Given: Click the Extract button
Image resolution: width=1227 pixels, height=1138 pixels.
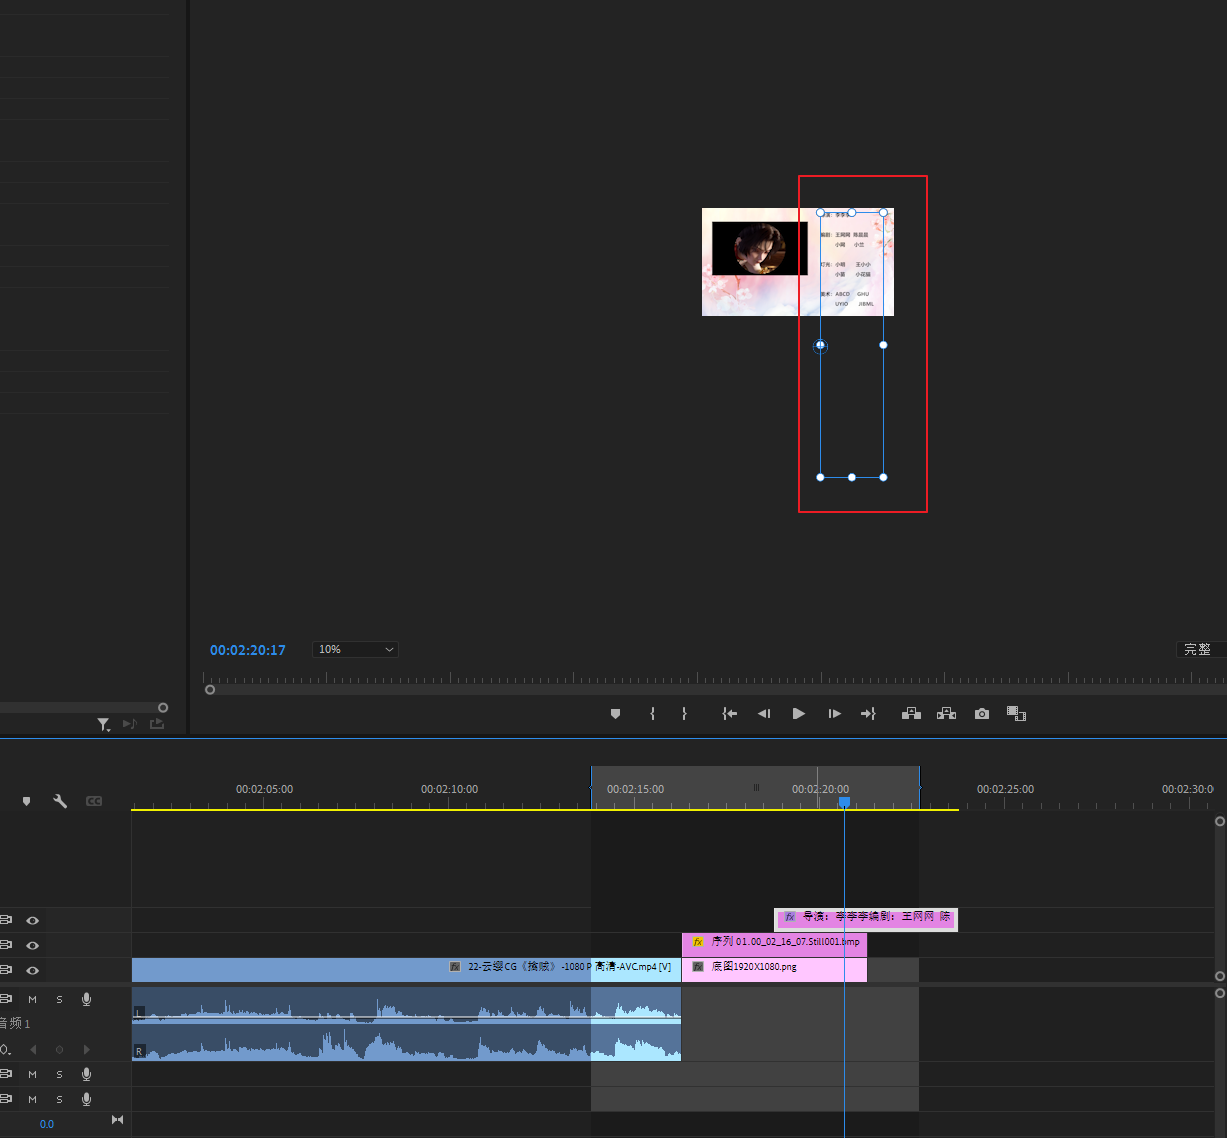Looking at the screenshot, I should tap(946, 714).
